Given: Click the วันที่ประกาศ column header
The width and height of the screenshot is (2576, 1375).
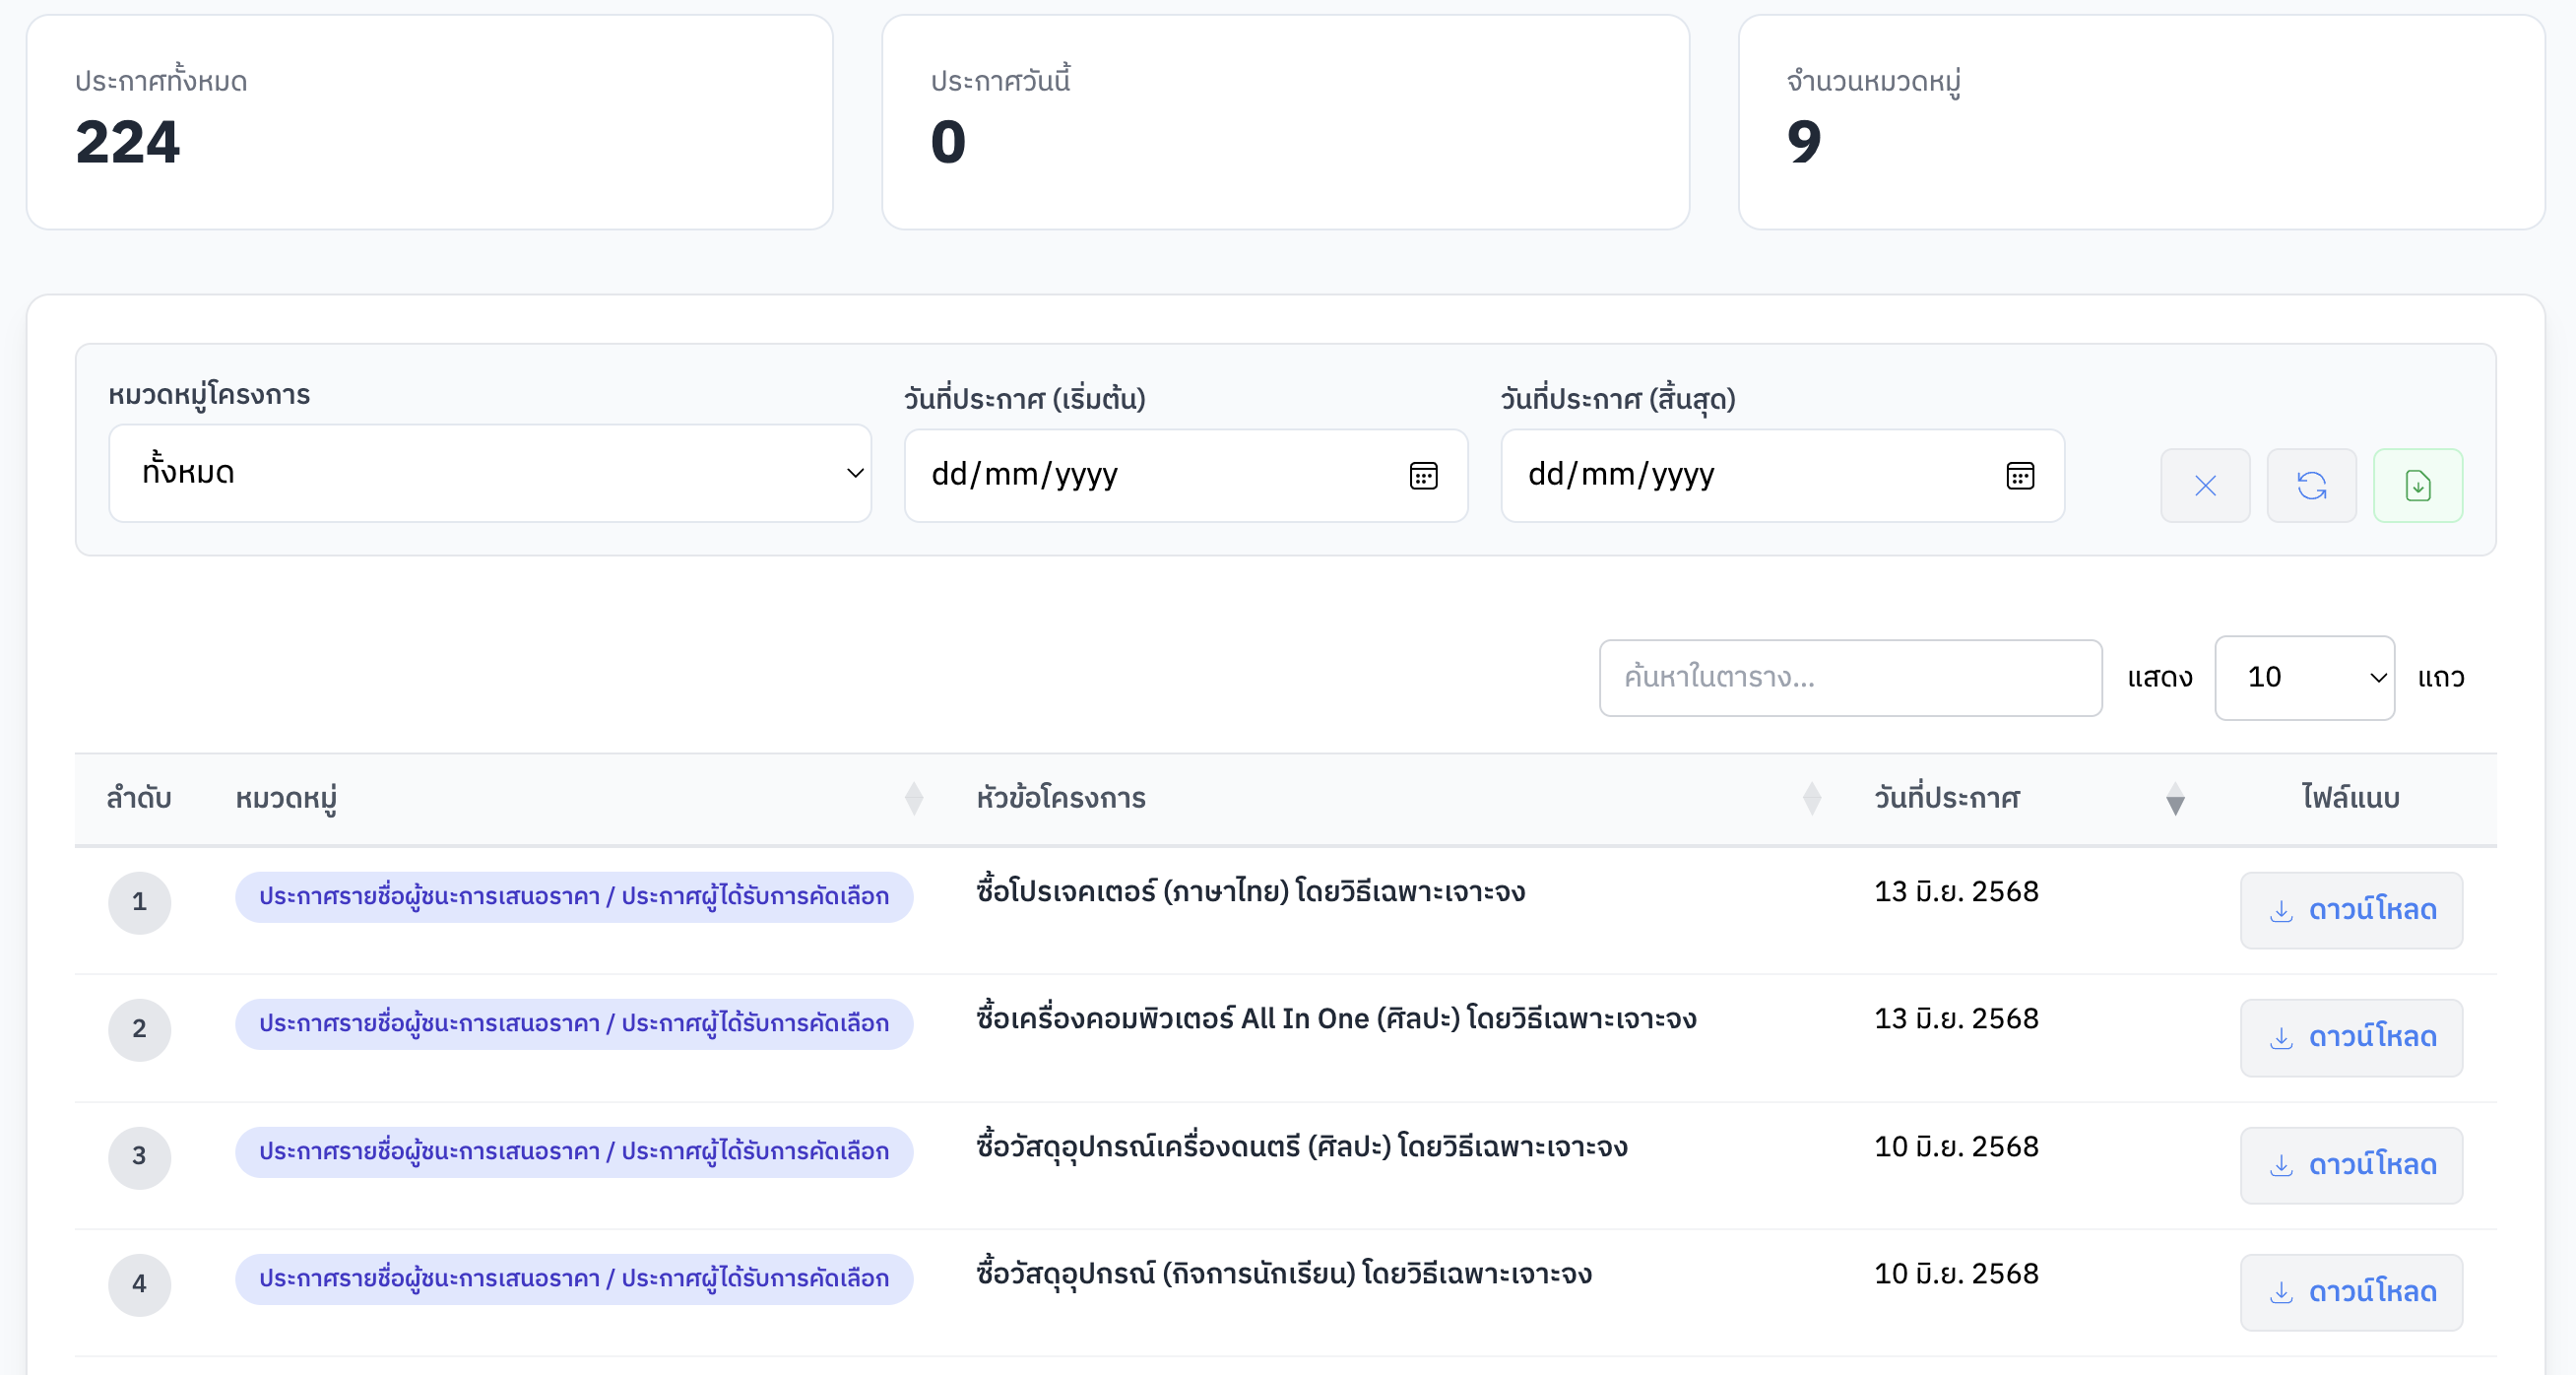Looking at the screenshot, I should [1946, 798].
